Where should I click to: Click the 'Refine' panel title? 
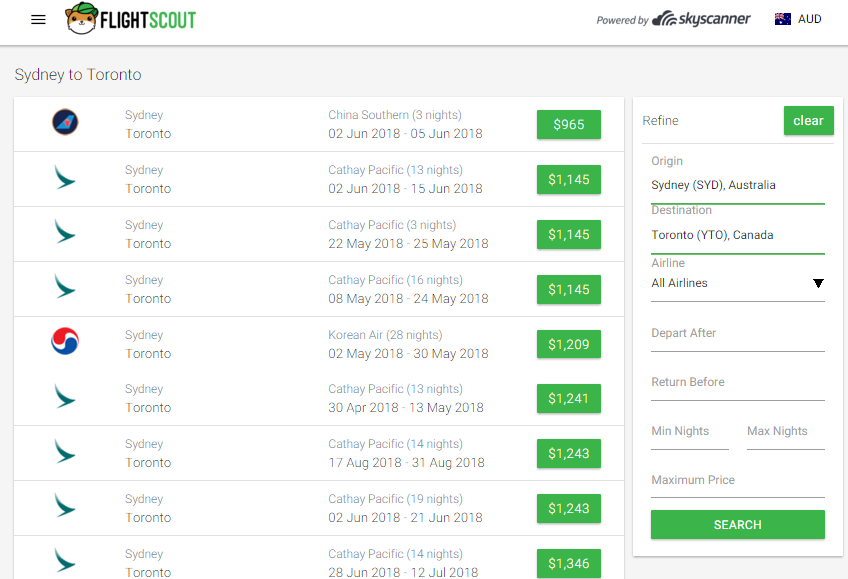[660, 121]
